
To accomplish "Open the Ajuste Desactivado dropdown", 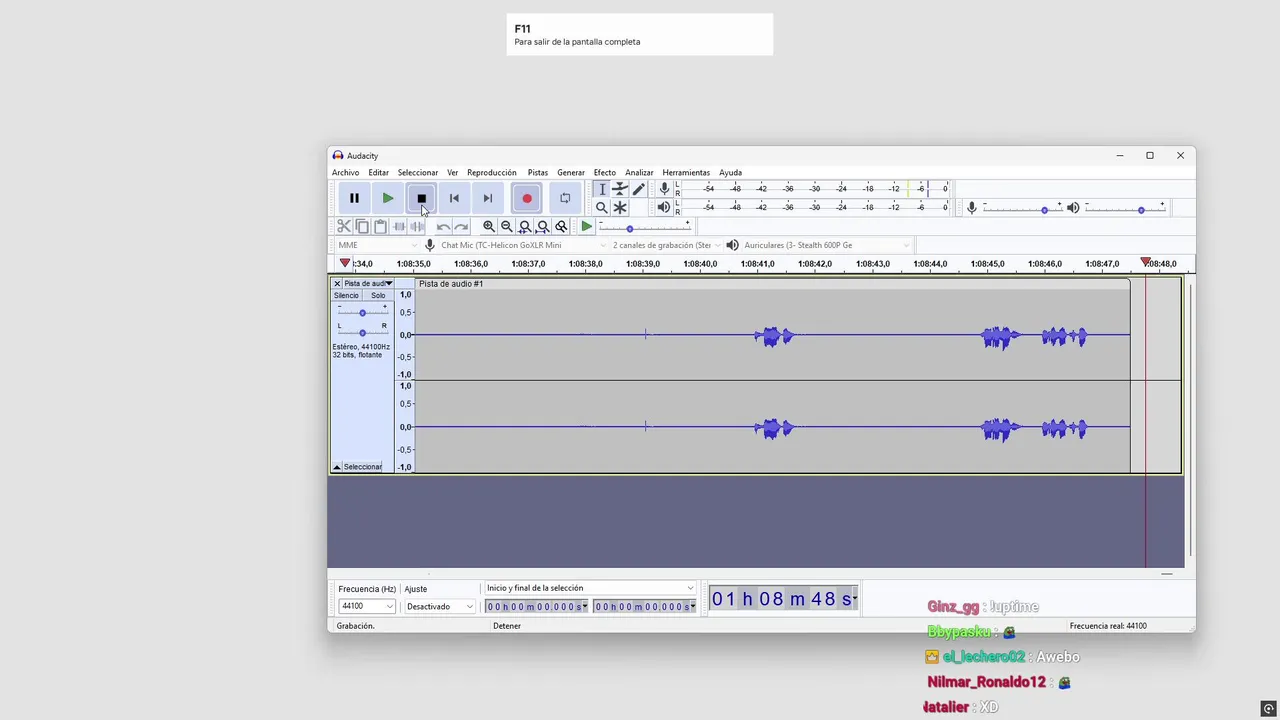I will click(439, 606).
